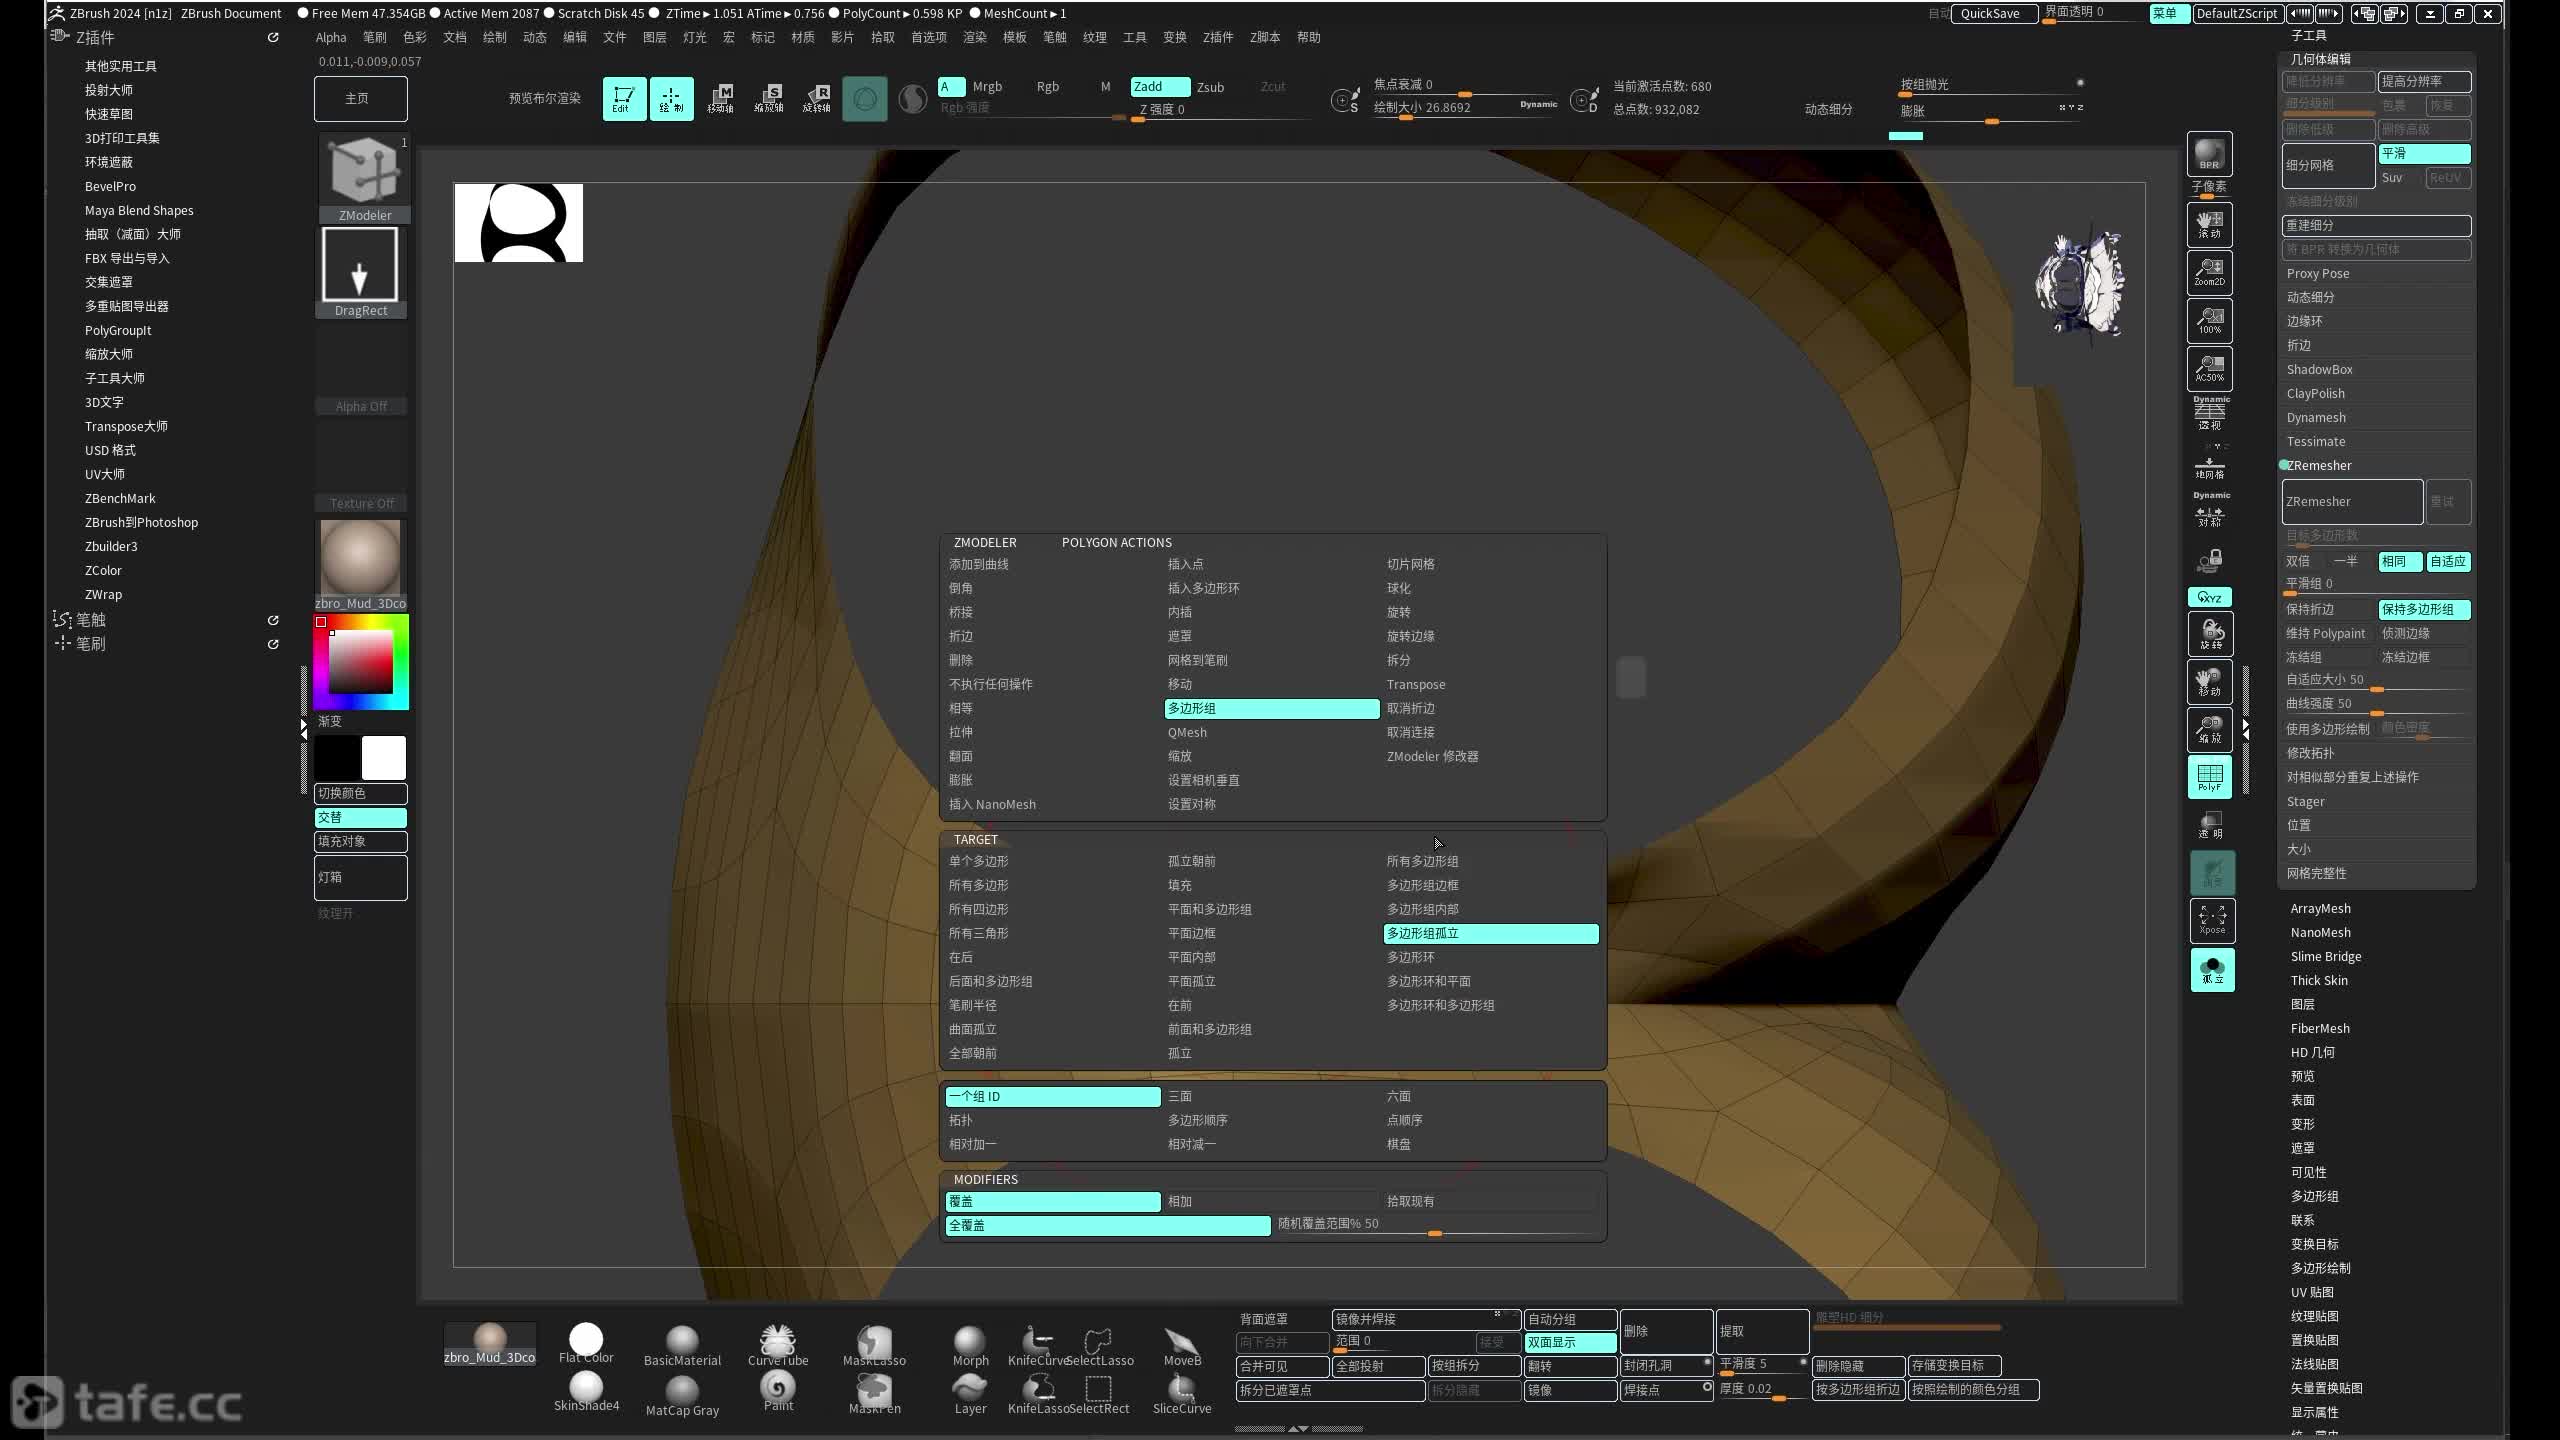Click the 自动分组 button
The image size is (2560, 1440).
pos(1570,1319)
